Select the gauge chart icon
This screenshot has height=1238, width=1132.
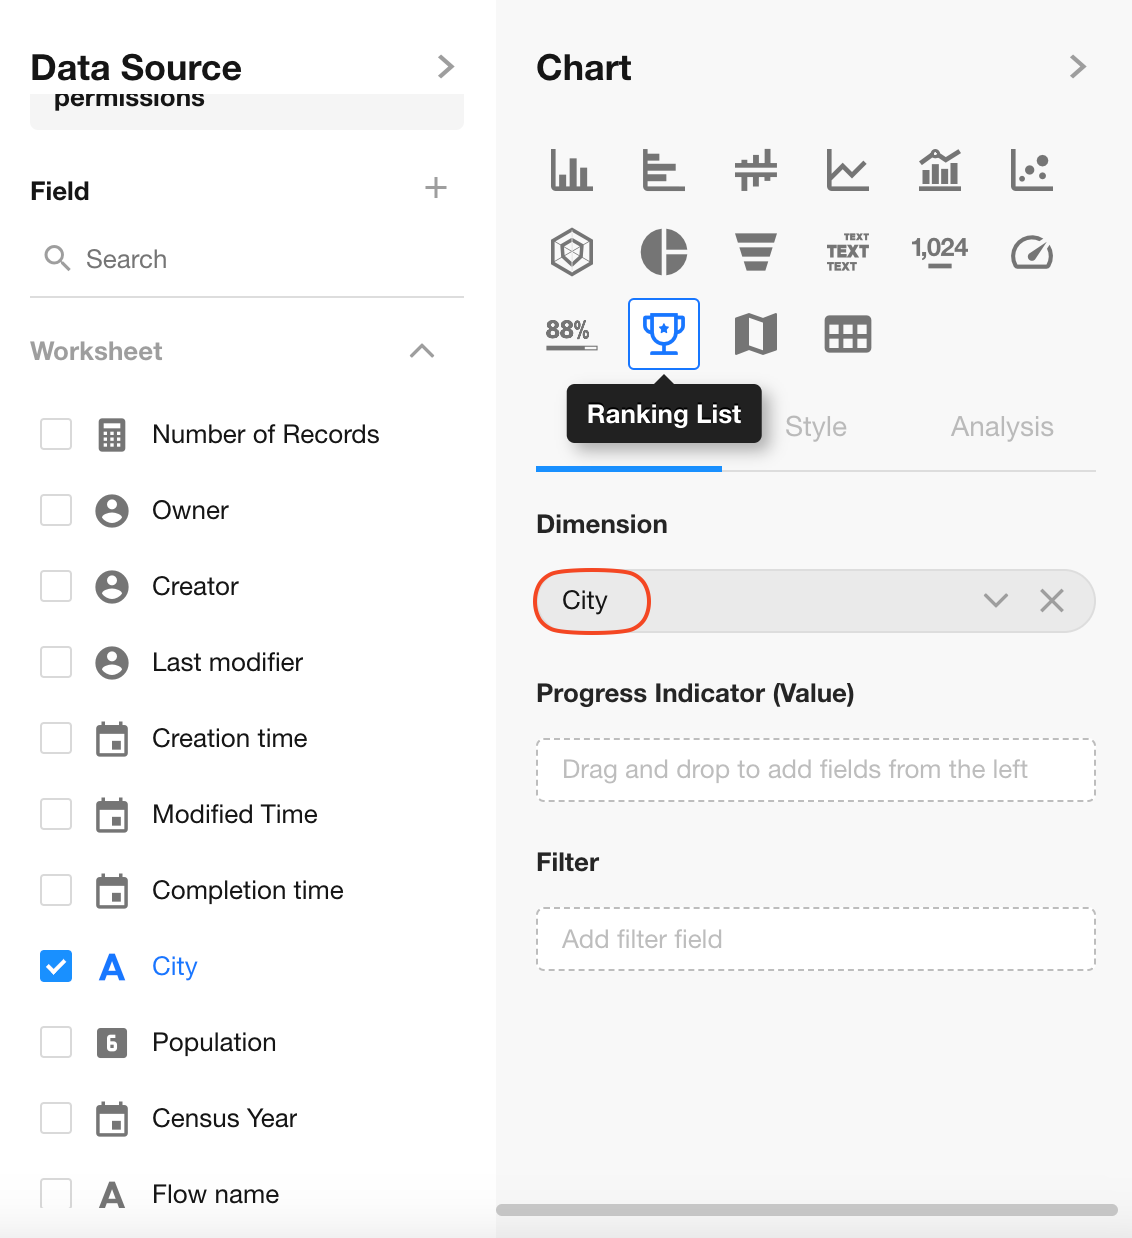(x=1031, y=252)
